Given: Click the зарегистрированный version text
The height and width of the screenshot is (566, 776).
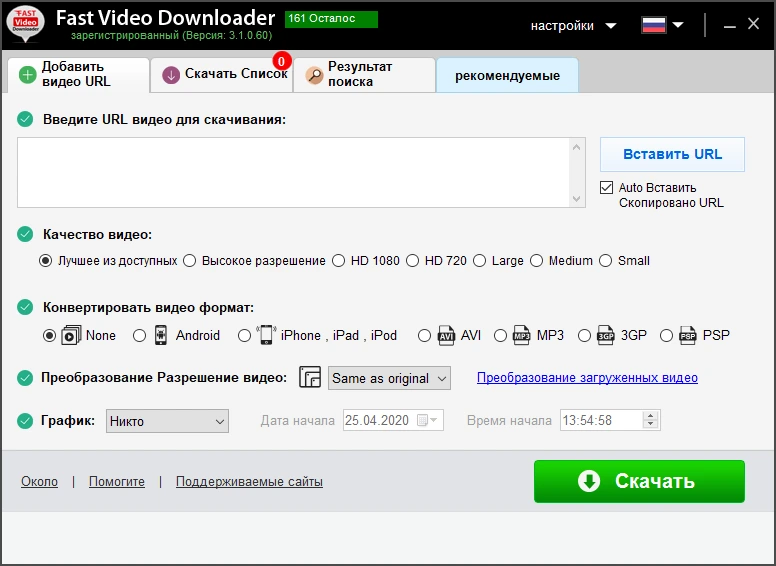Looking at the screenshot, I should (x=171, y=36).
